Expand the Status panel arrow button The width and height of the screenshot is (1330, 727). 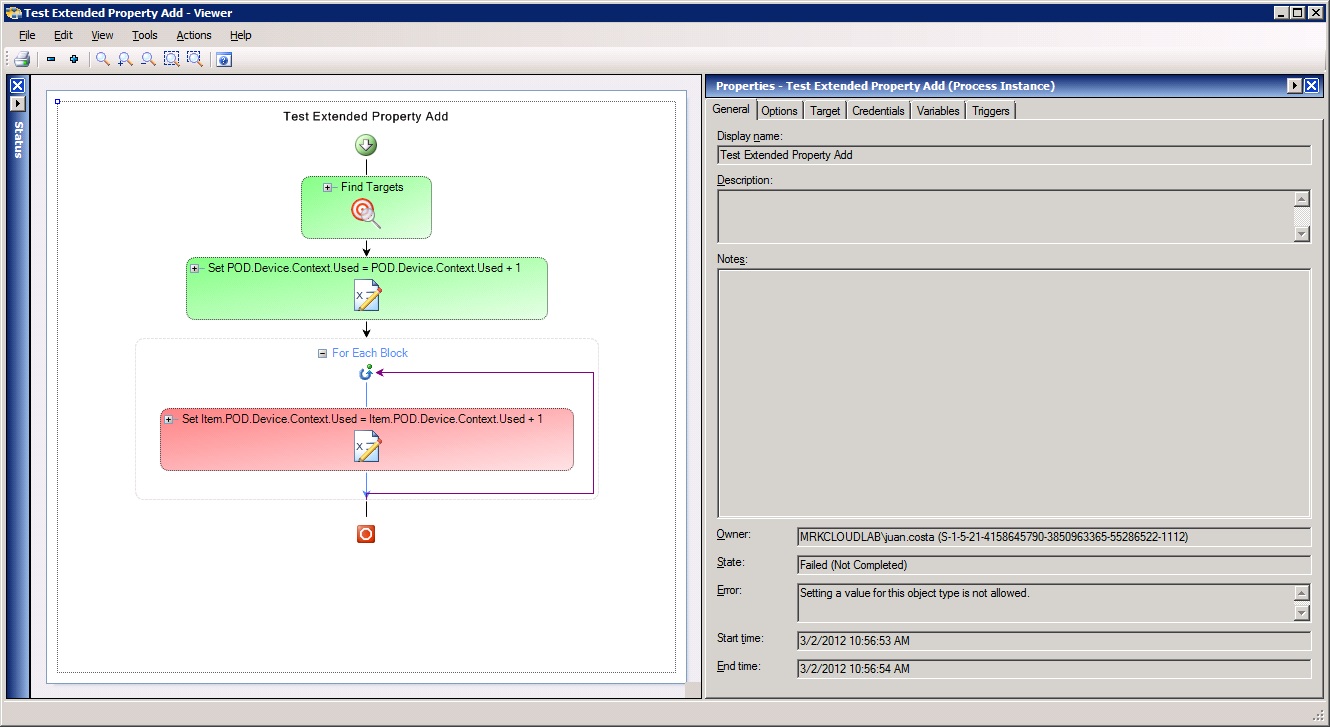coord(17,103)
